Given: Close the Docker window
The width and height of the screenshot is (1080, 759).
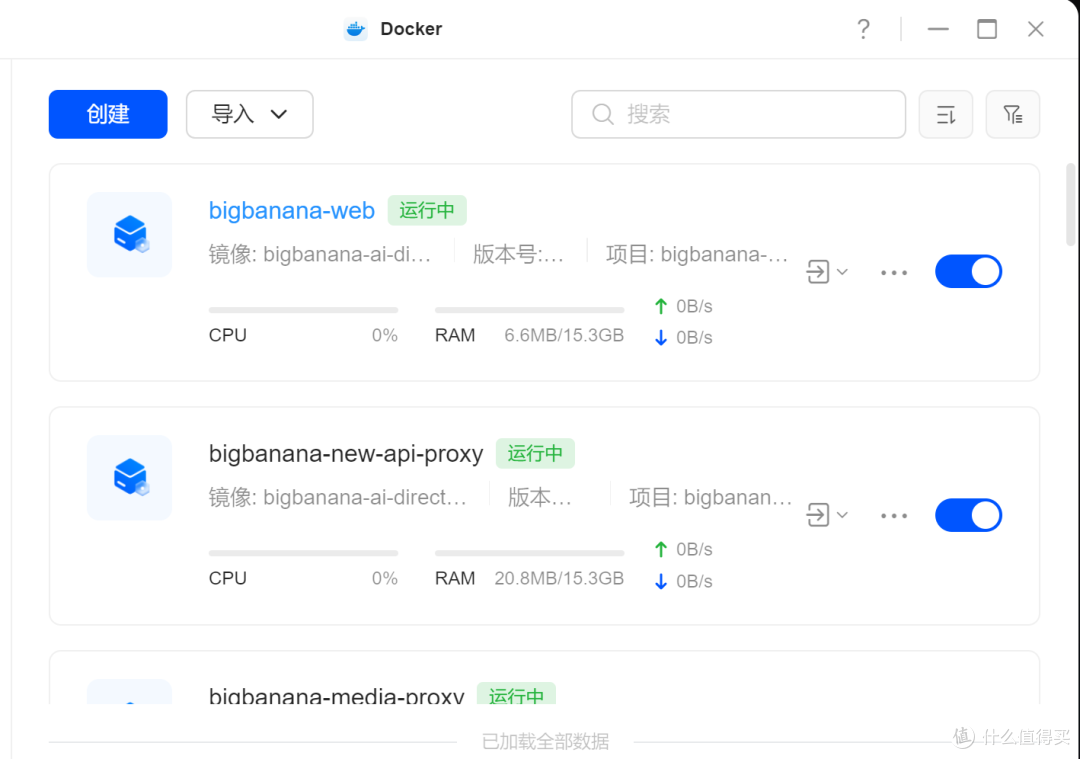Looking at the screenshot, I should click(x=1035, y=29).
